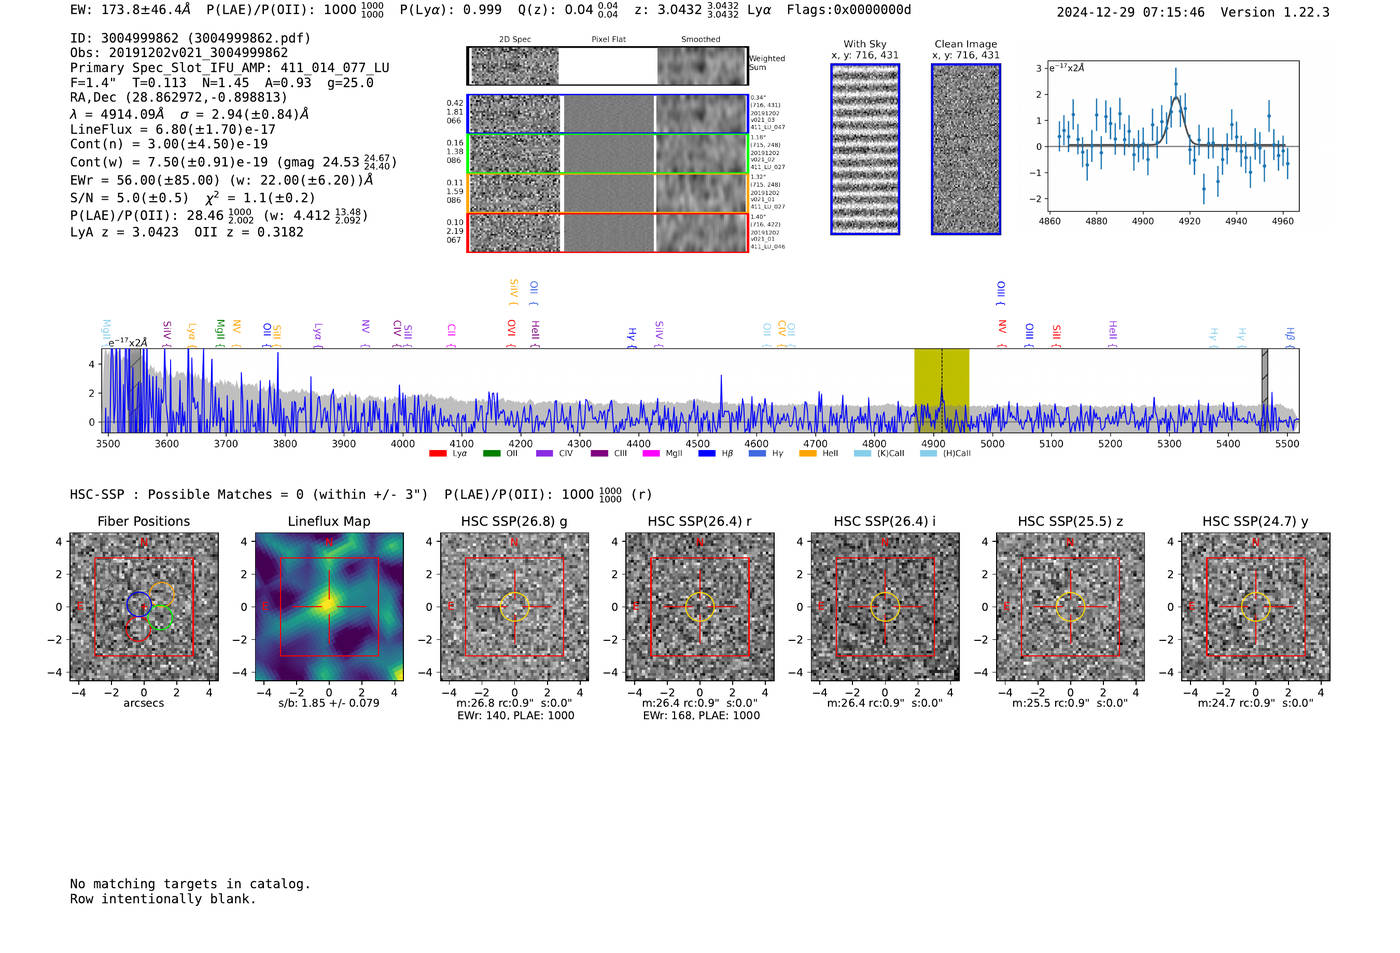Screen dimensions: 1400x953
Task: Click the Flags:0x0000000d text
Action: [849, 10]
